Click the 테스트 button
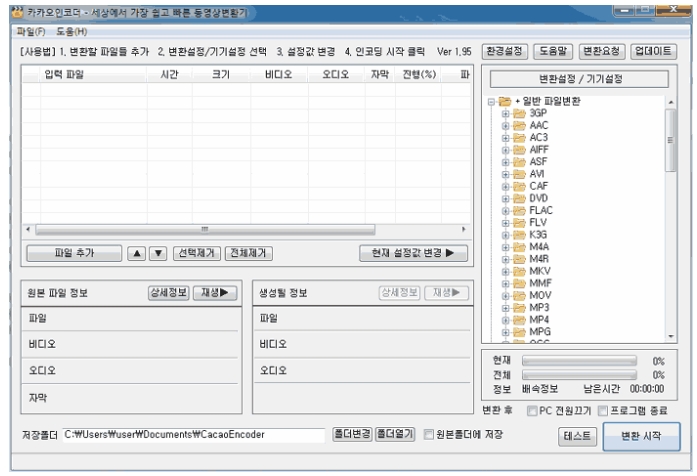Image resolution: width=697 pixels, height=476 pixels. [577, 436]
